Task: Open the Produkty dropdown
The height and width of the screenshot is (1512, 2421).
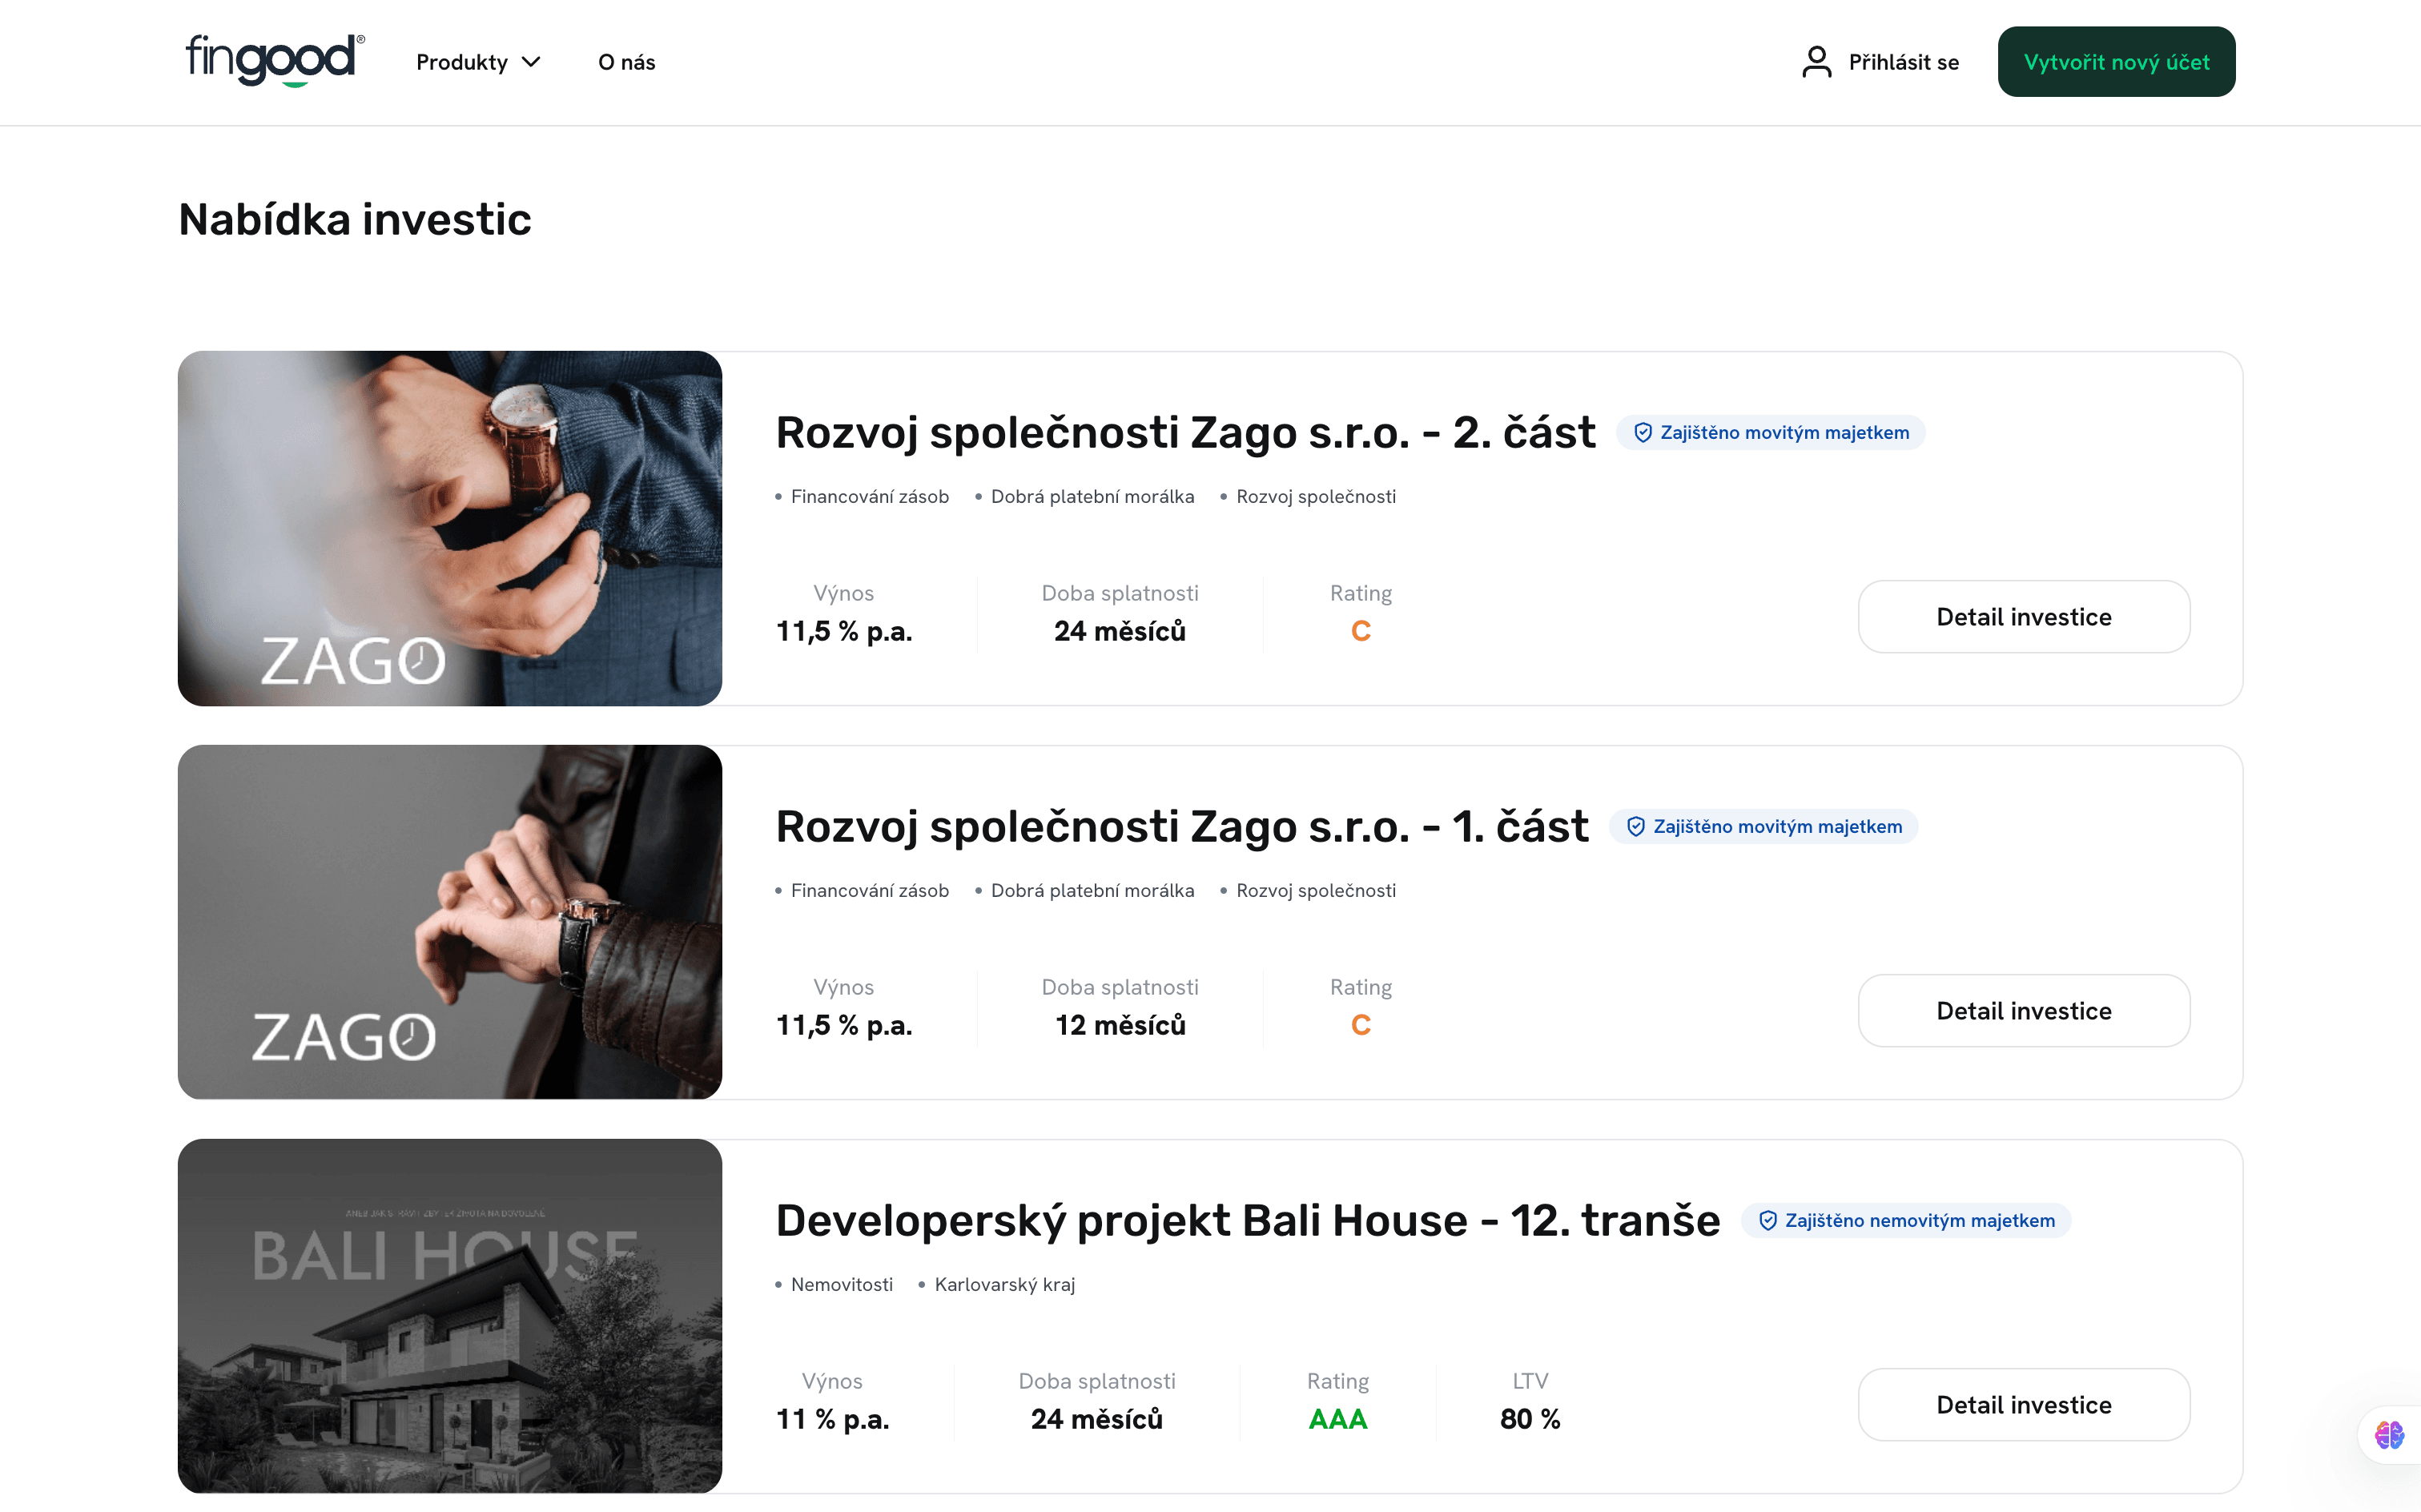Action: pyautogui.click(x=462, y=61)
